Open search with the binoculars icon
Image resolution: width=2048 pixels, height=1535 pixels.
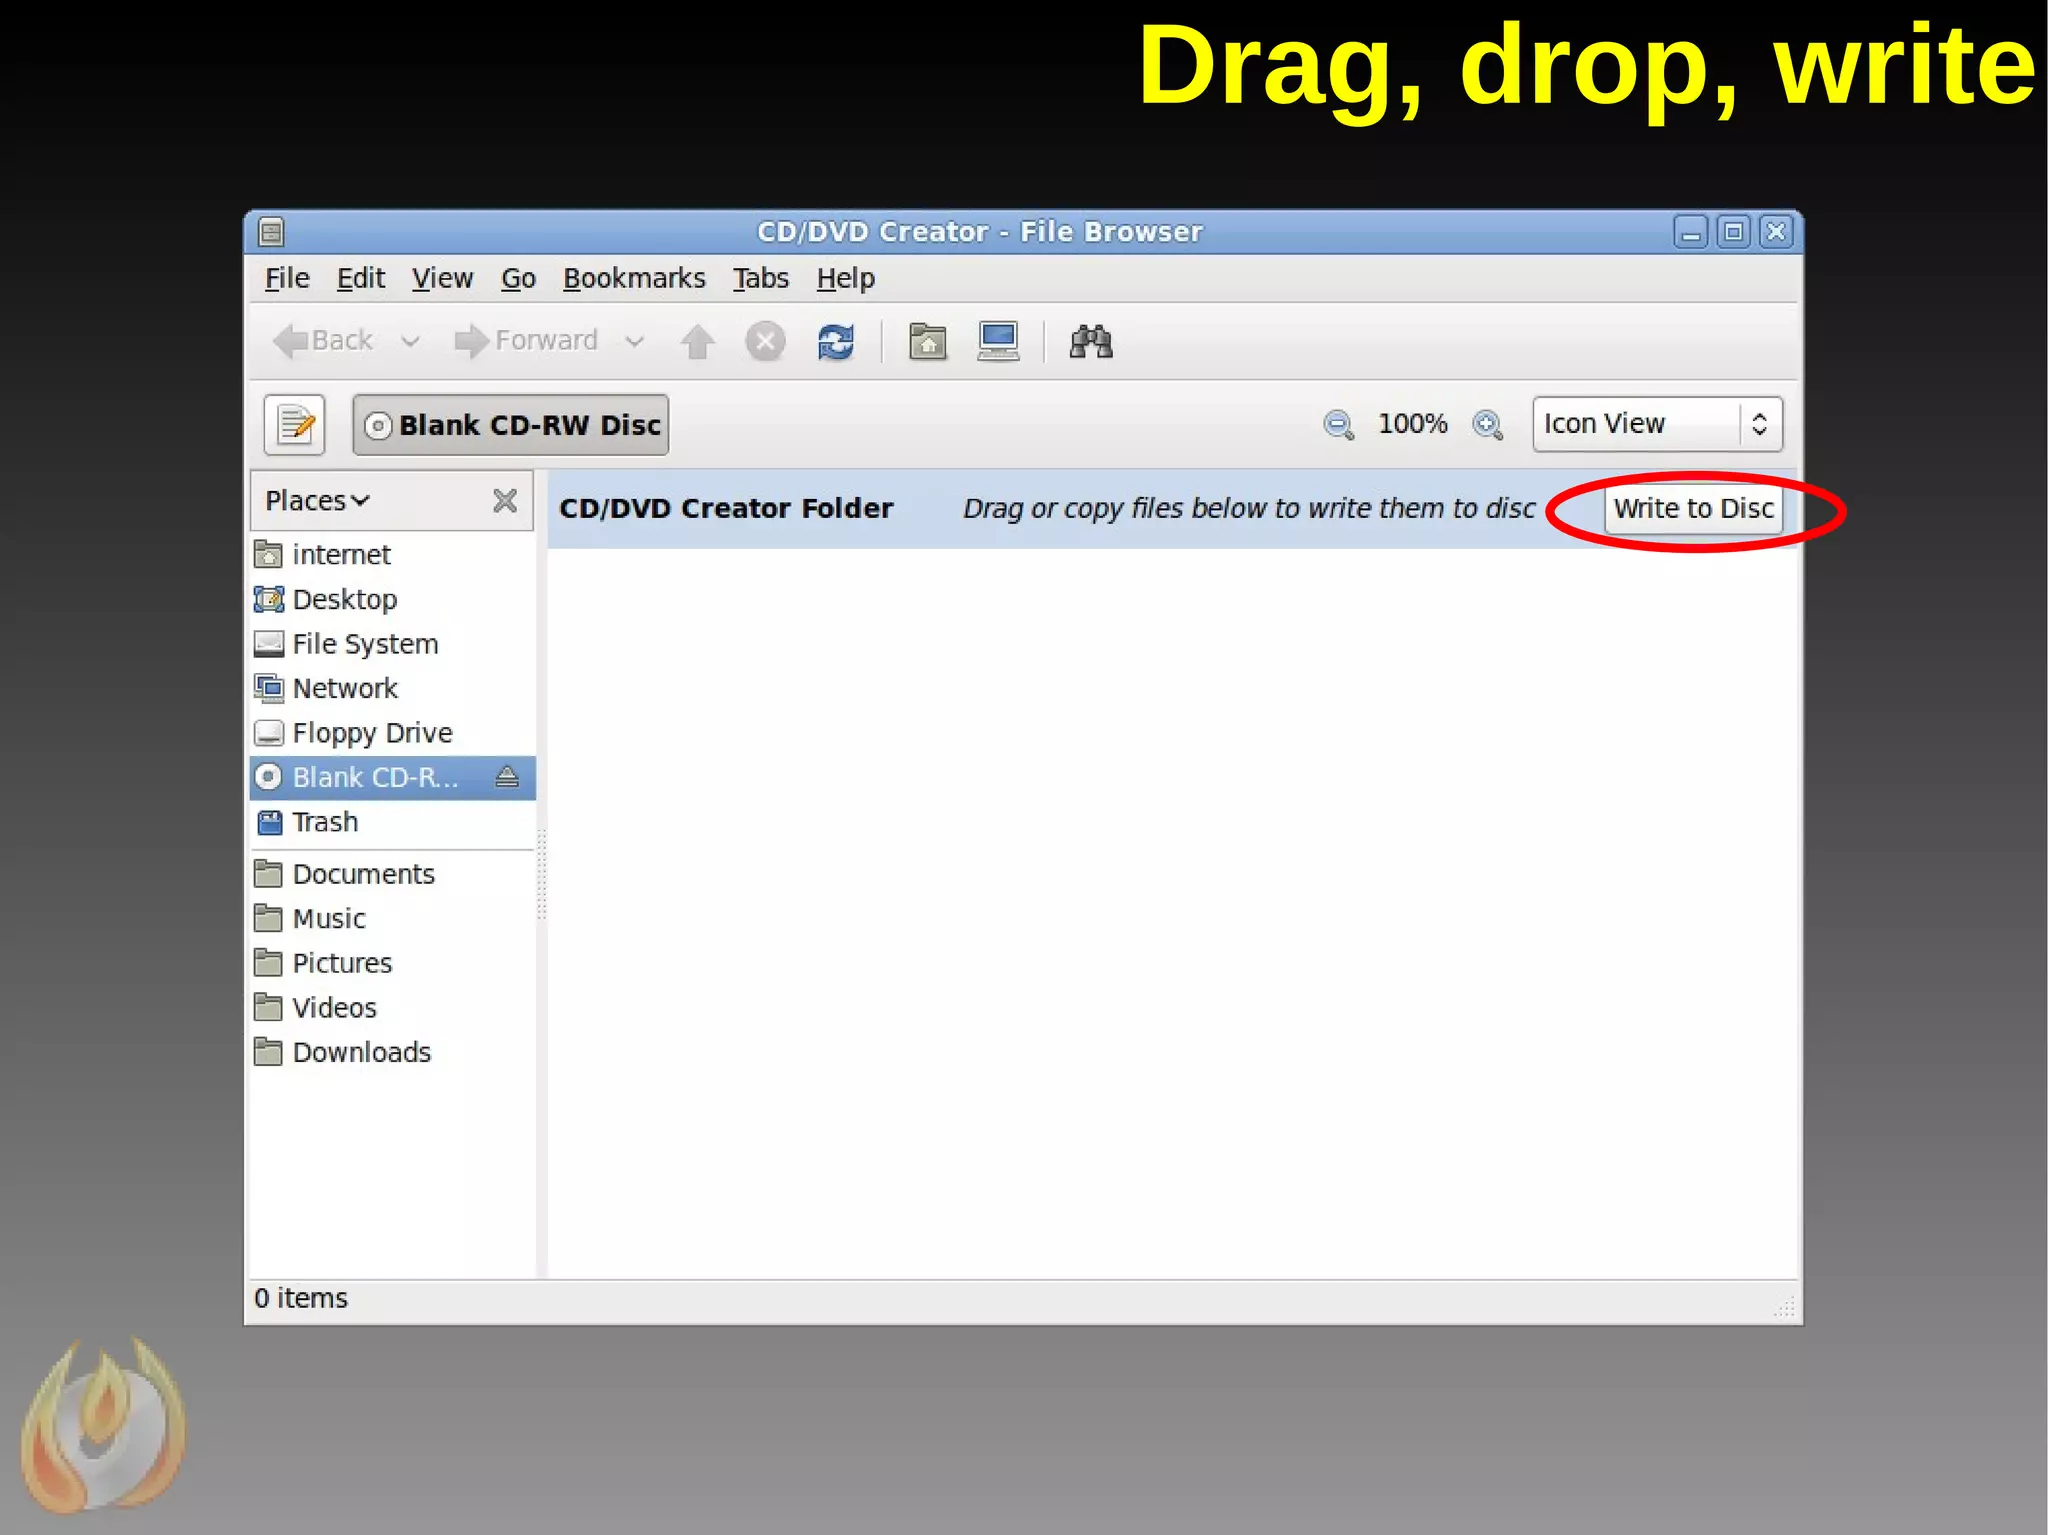[1090, 342]
